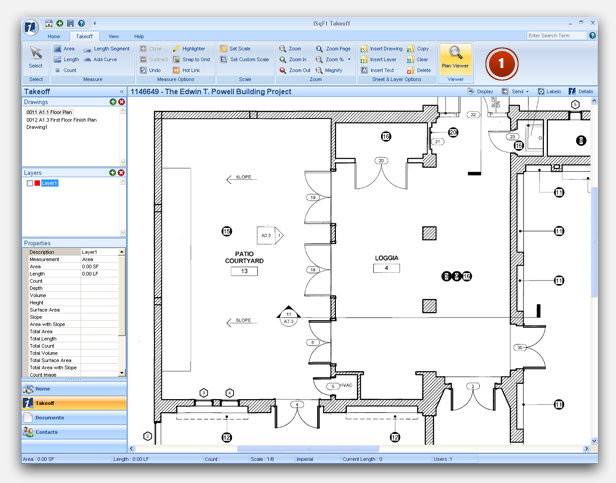Select the Layer1 name label

[x=50, y=183]
